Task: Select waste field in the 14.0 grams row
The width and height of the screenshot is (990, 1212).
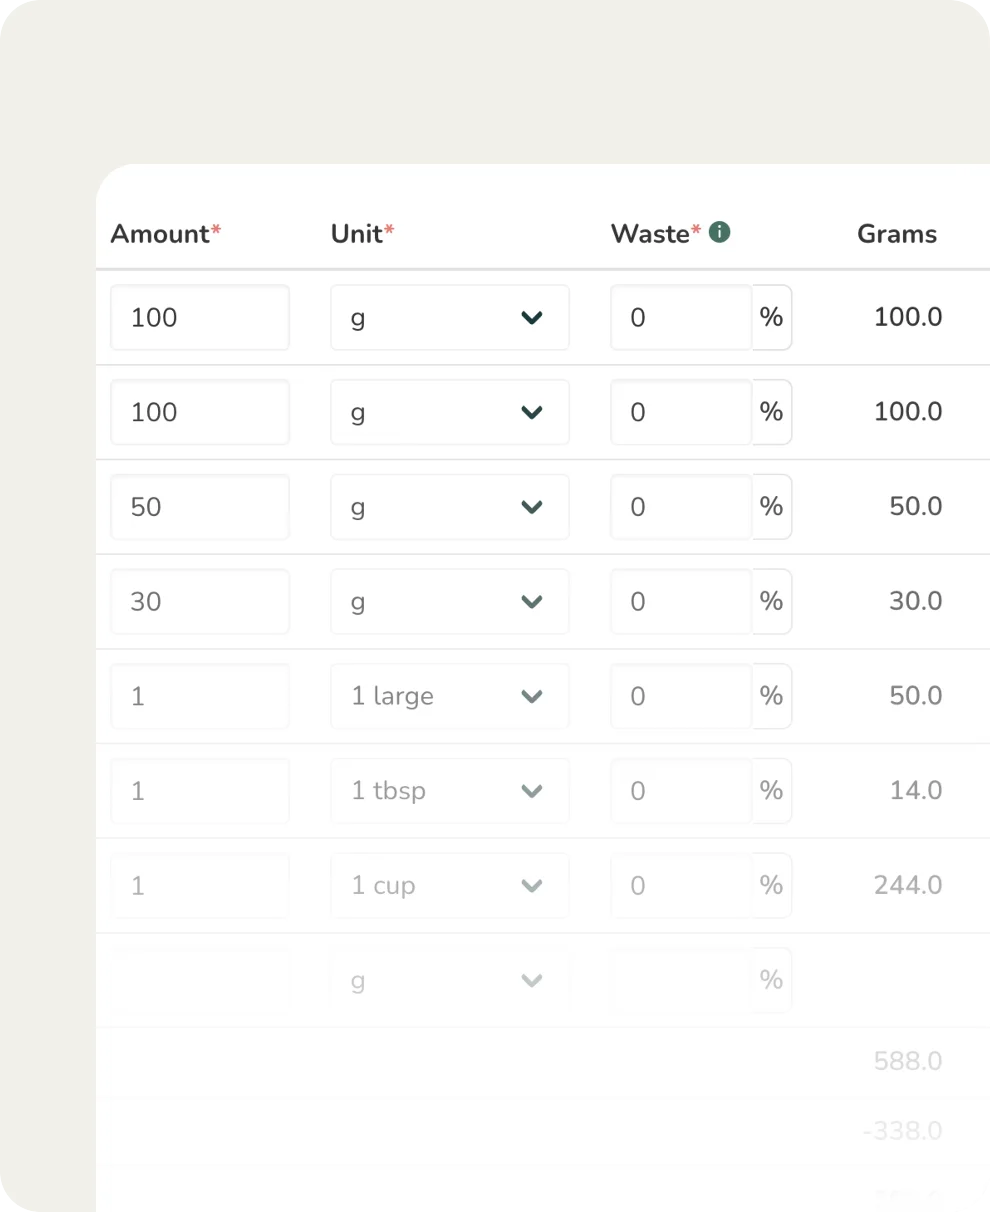Action: 680,791
